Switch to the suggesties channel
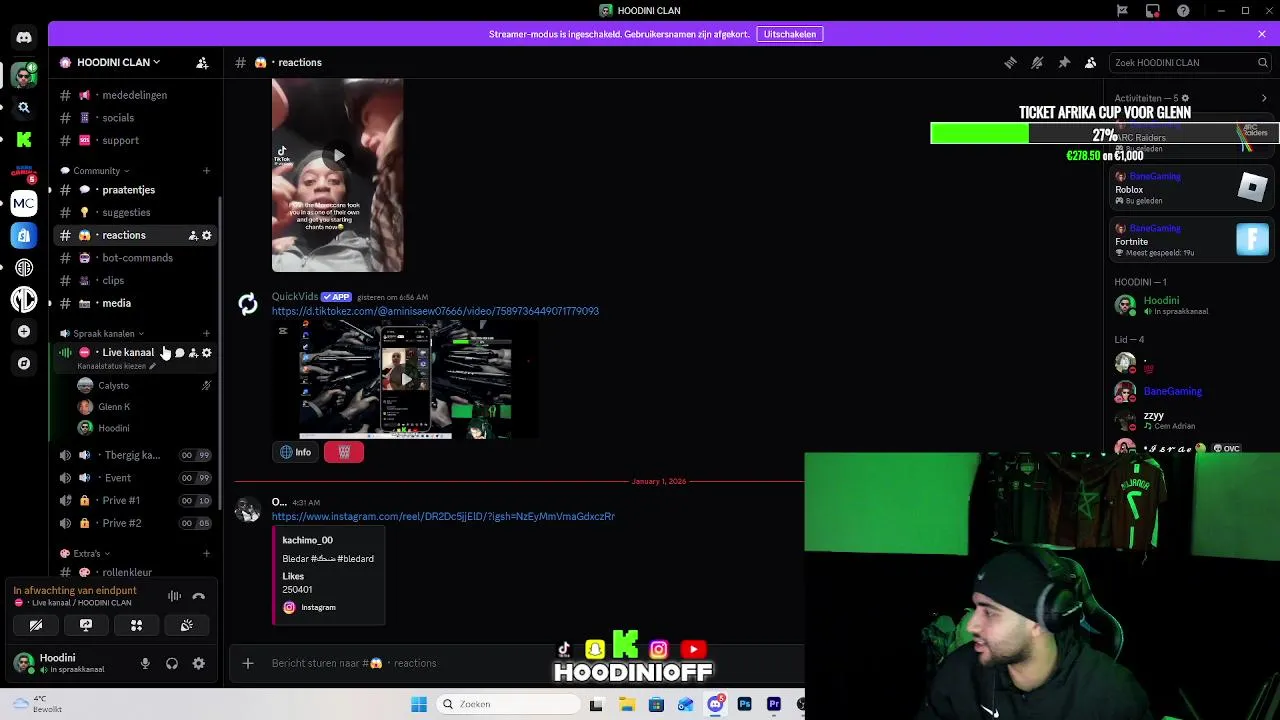 click(x=134, y=213)
